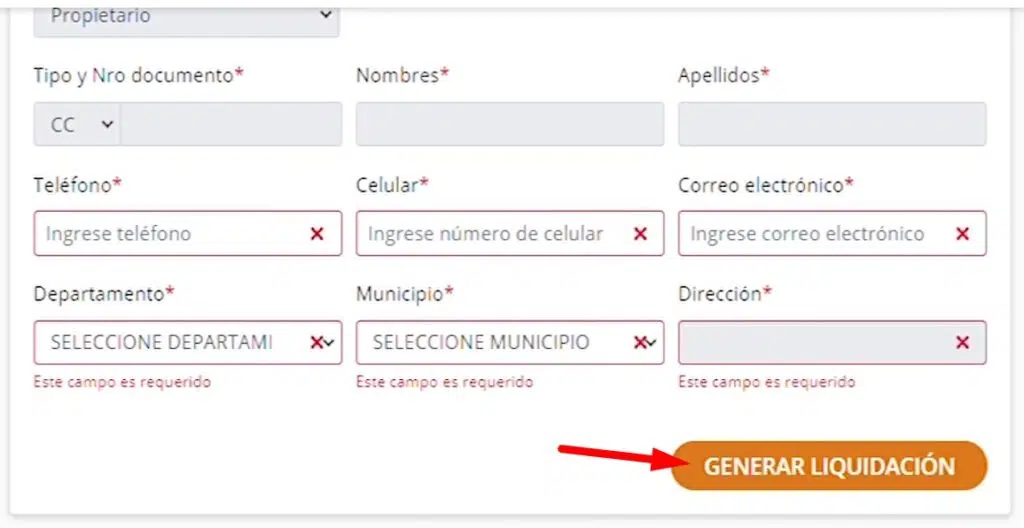Focus the Ingrese teléfono input field
The image size is (1024, 528).
(x=187, y=233)
